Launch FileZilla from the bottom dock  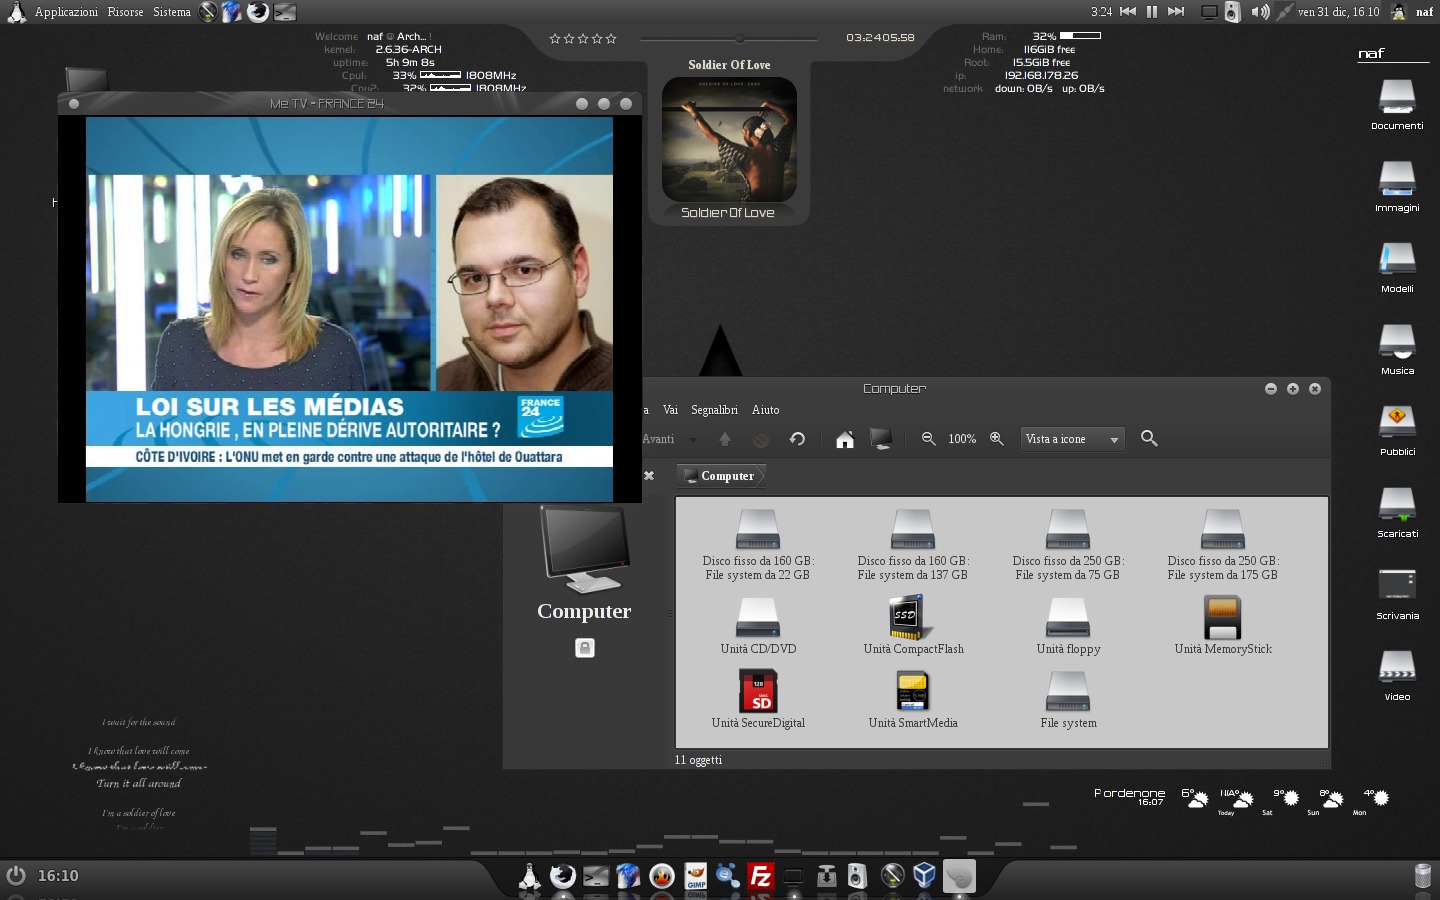[761, 876]
